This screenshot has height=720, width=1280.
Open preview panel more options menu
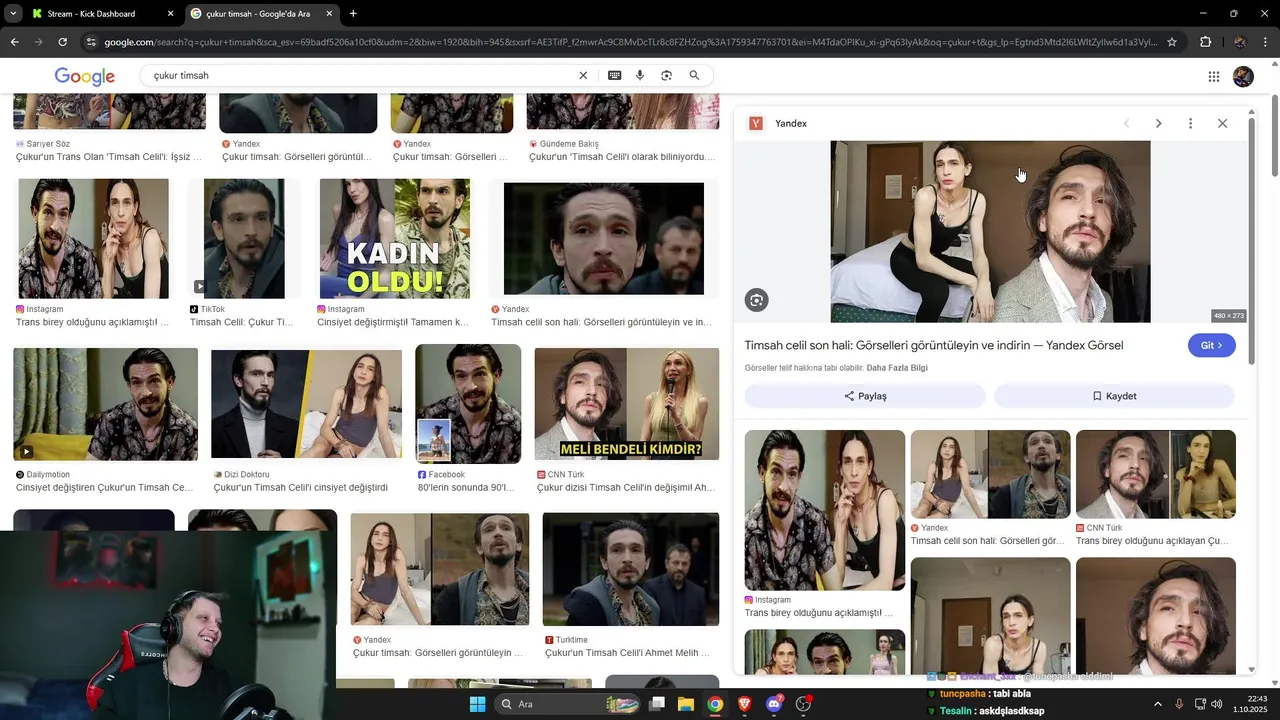pyautogui.click(x=1190, y=124)
